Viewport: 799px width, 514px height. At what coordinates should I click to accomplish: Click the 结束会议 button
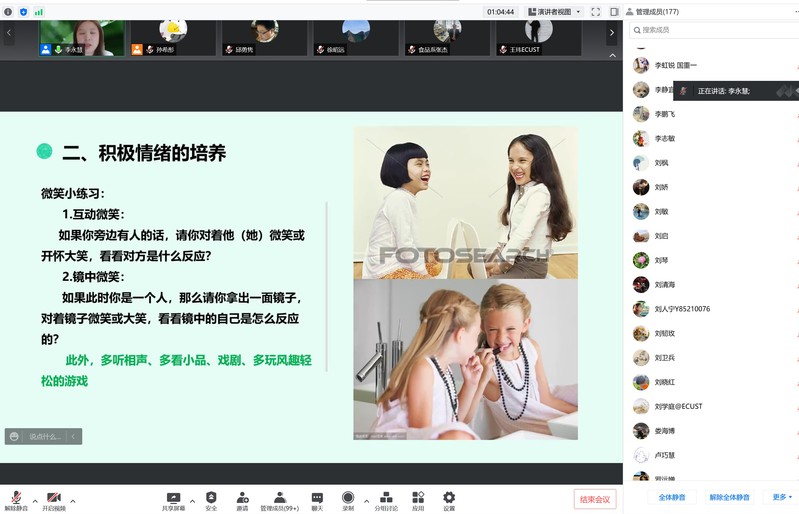coord(594,499)
